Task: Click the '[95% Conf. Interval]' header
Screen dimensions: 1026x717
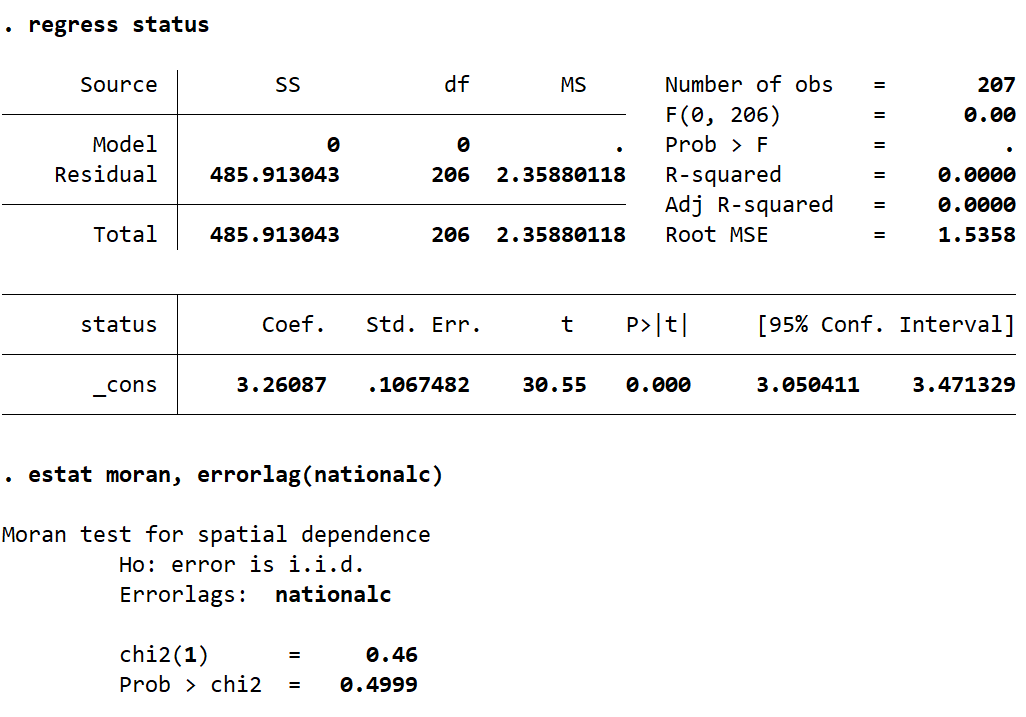Action: (886, 325)
